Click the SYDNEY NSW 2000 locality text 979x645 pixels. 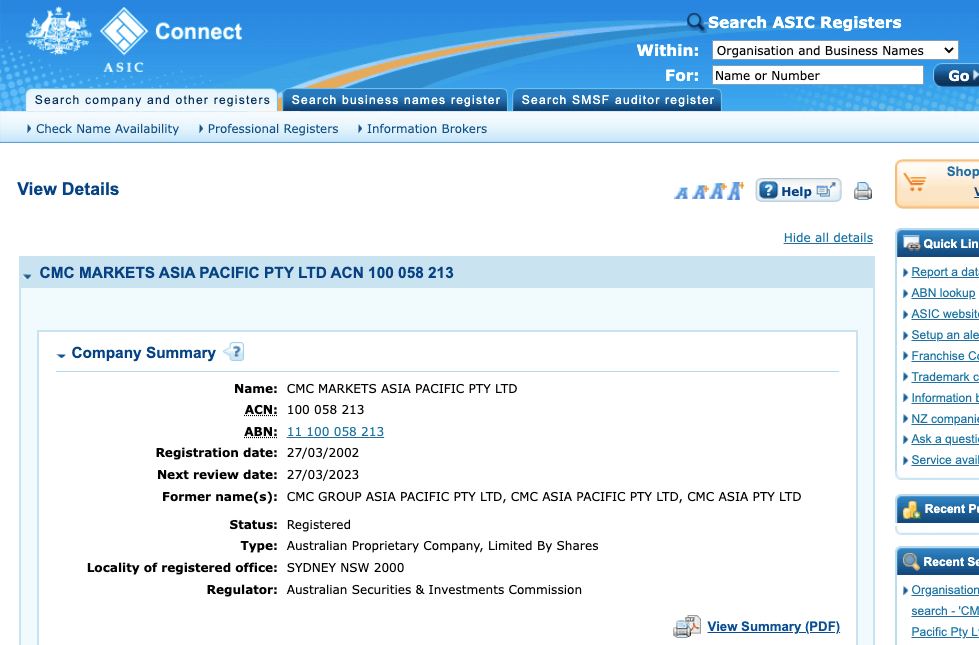click(345, 568)
